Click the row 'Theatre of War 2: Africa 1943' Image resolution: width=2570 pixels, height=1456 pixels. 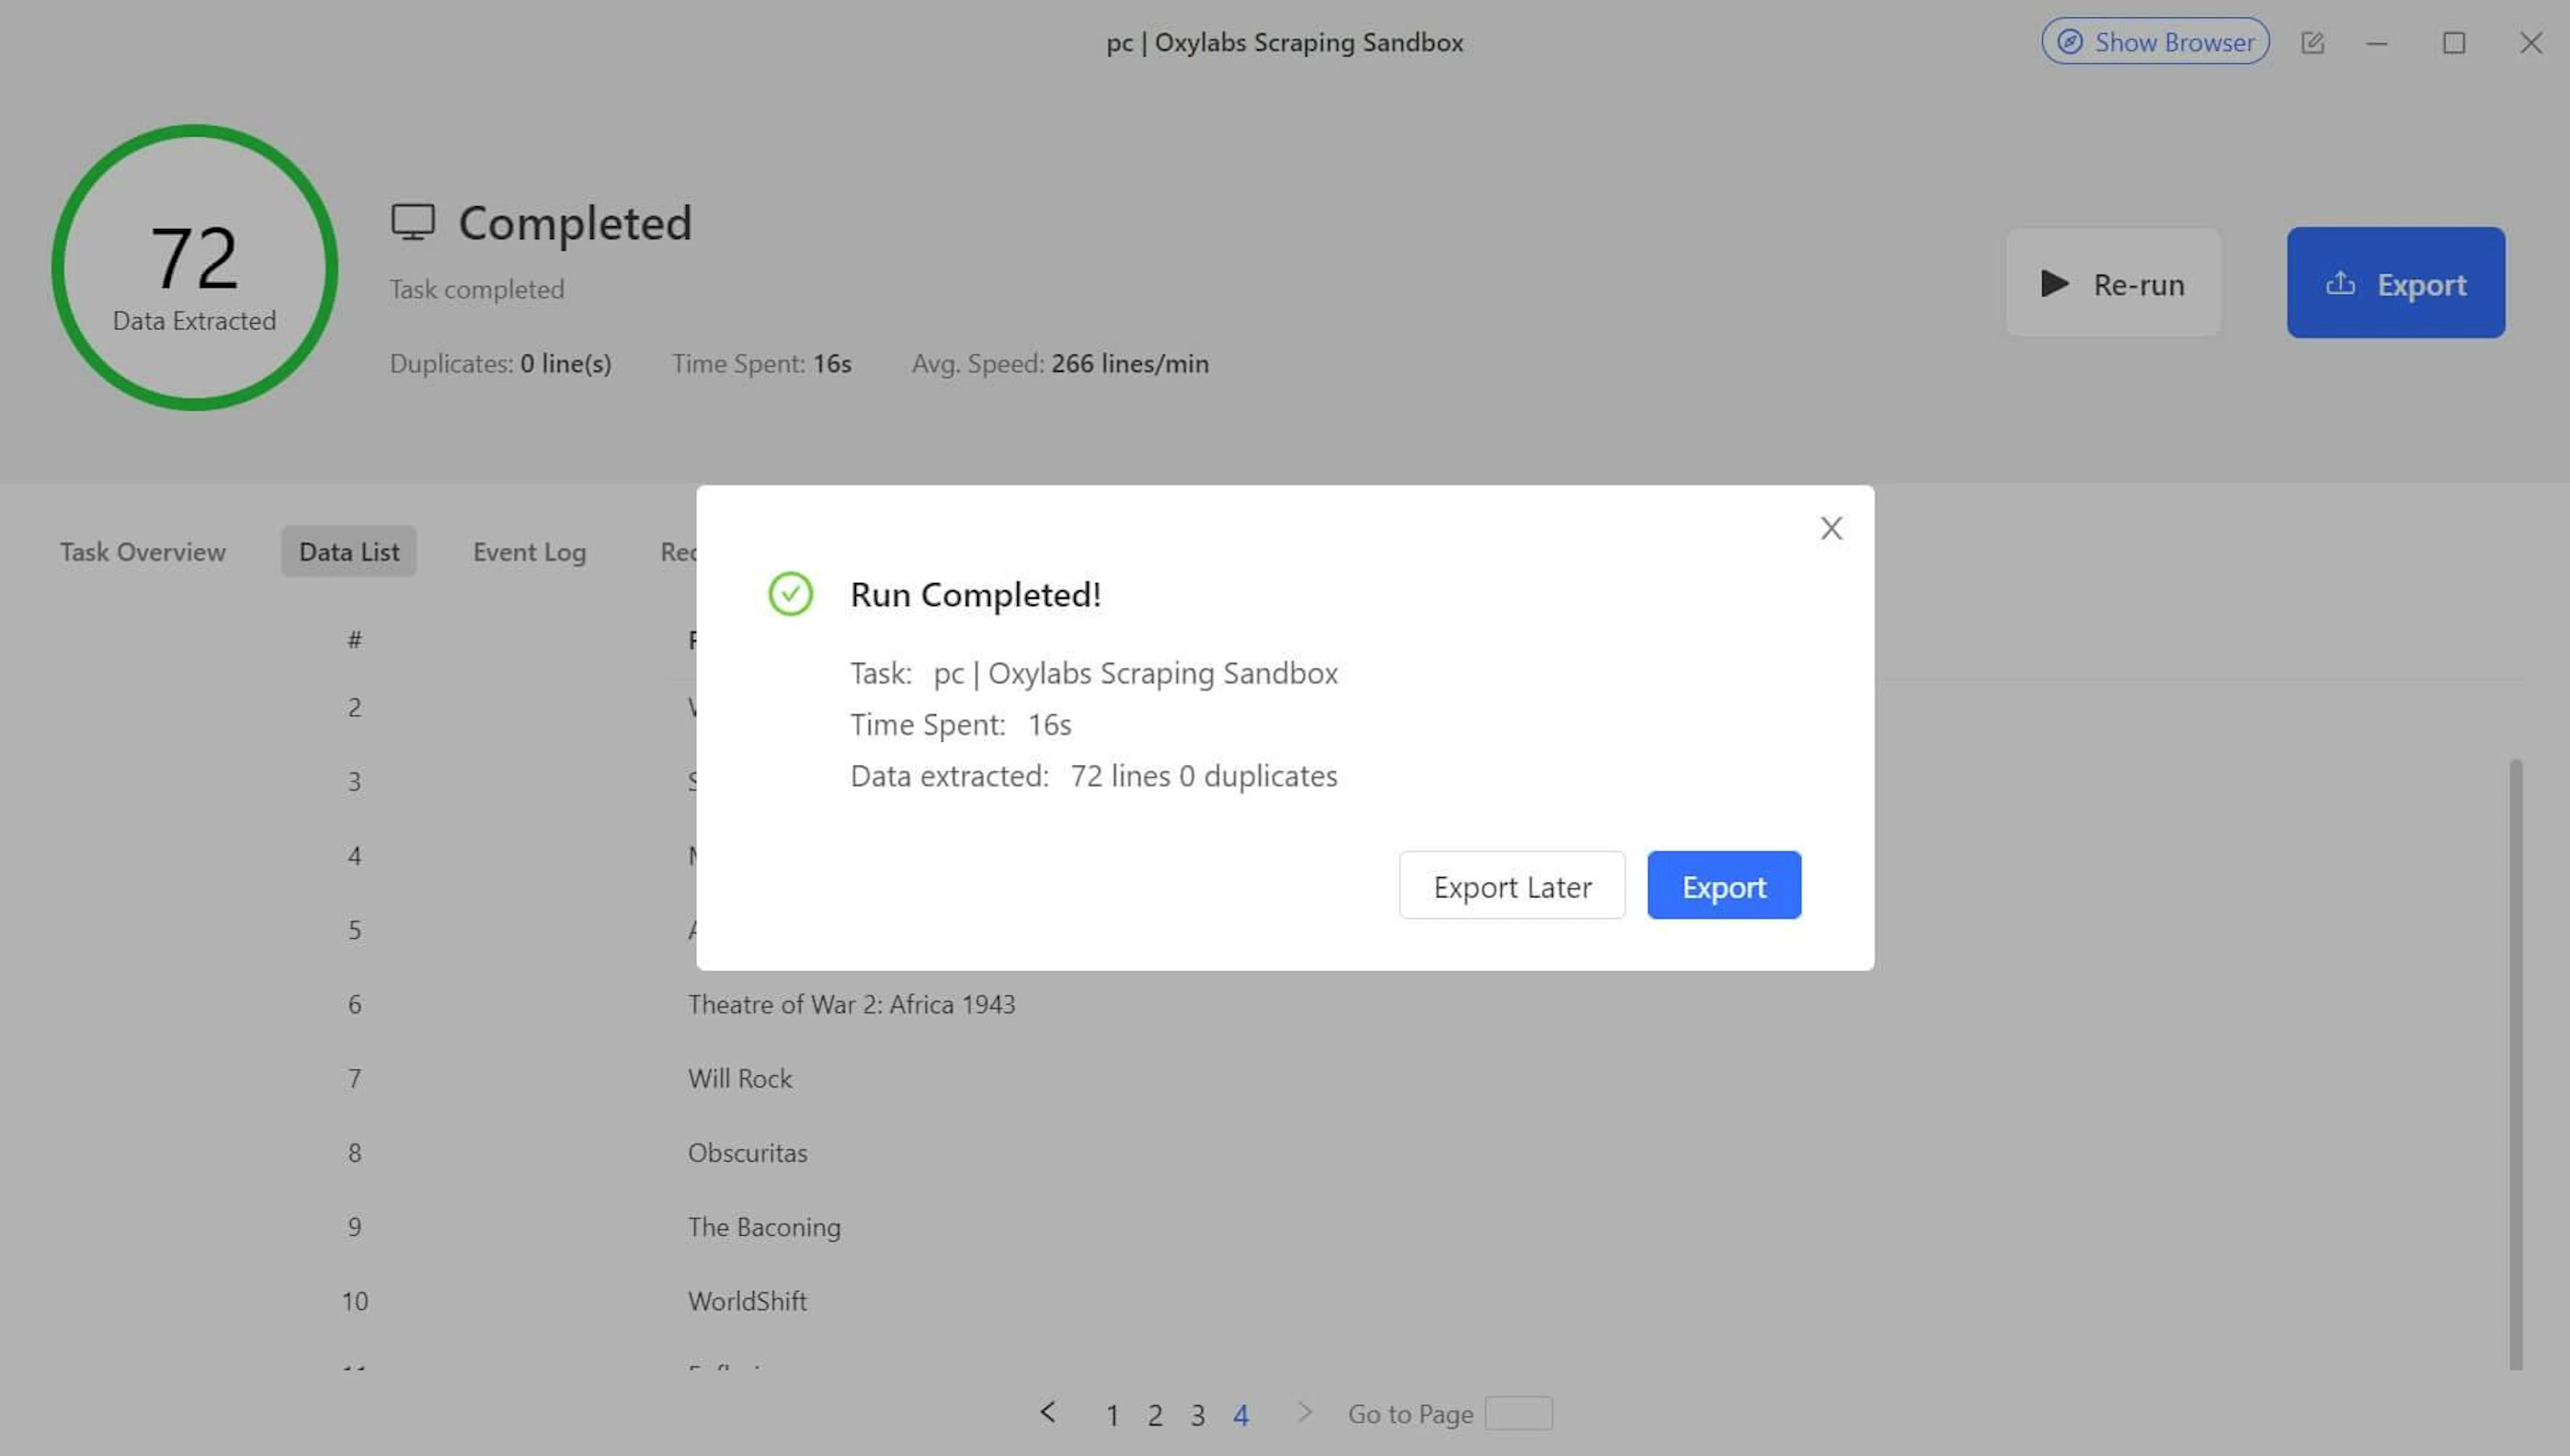[851, 1005]
